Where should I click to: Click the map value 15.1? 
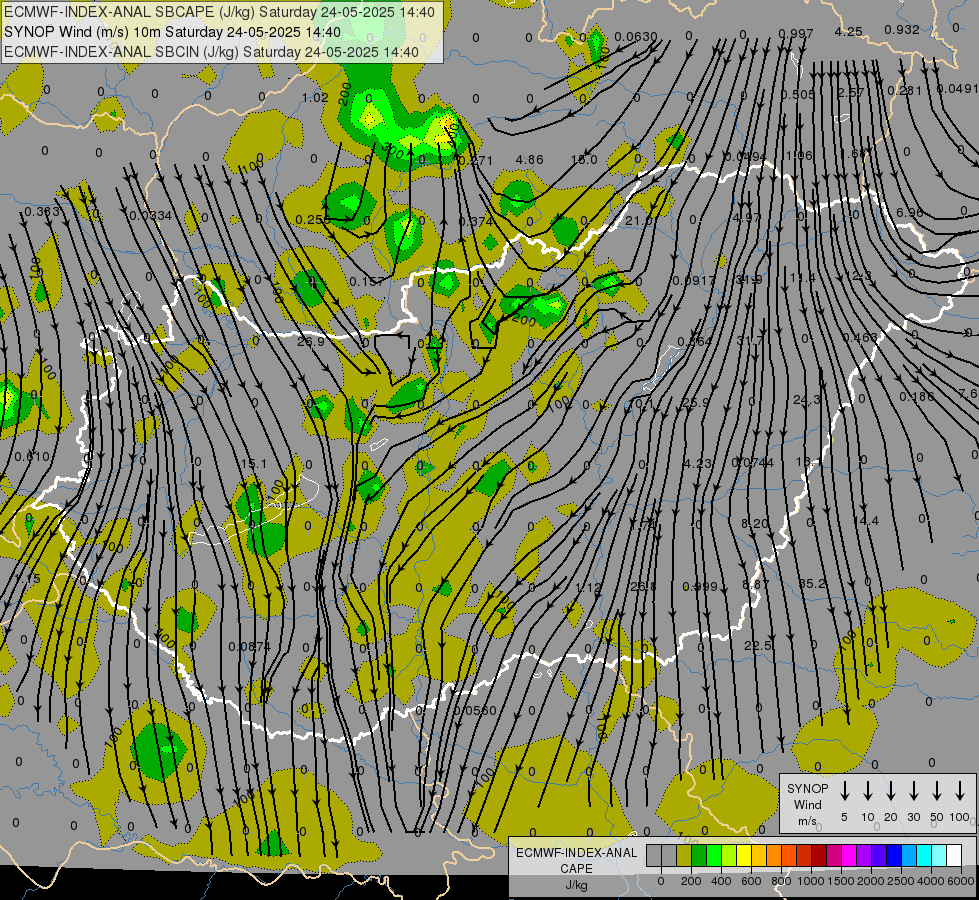click(253, 463)
